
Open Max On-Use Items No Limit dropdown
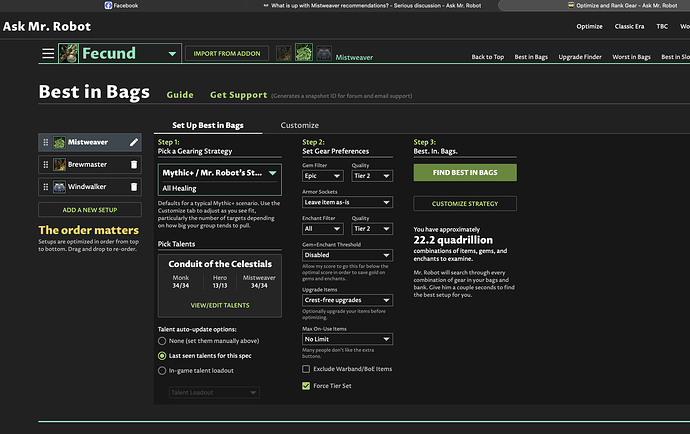(347, 339)
